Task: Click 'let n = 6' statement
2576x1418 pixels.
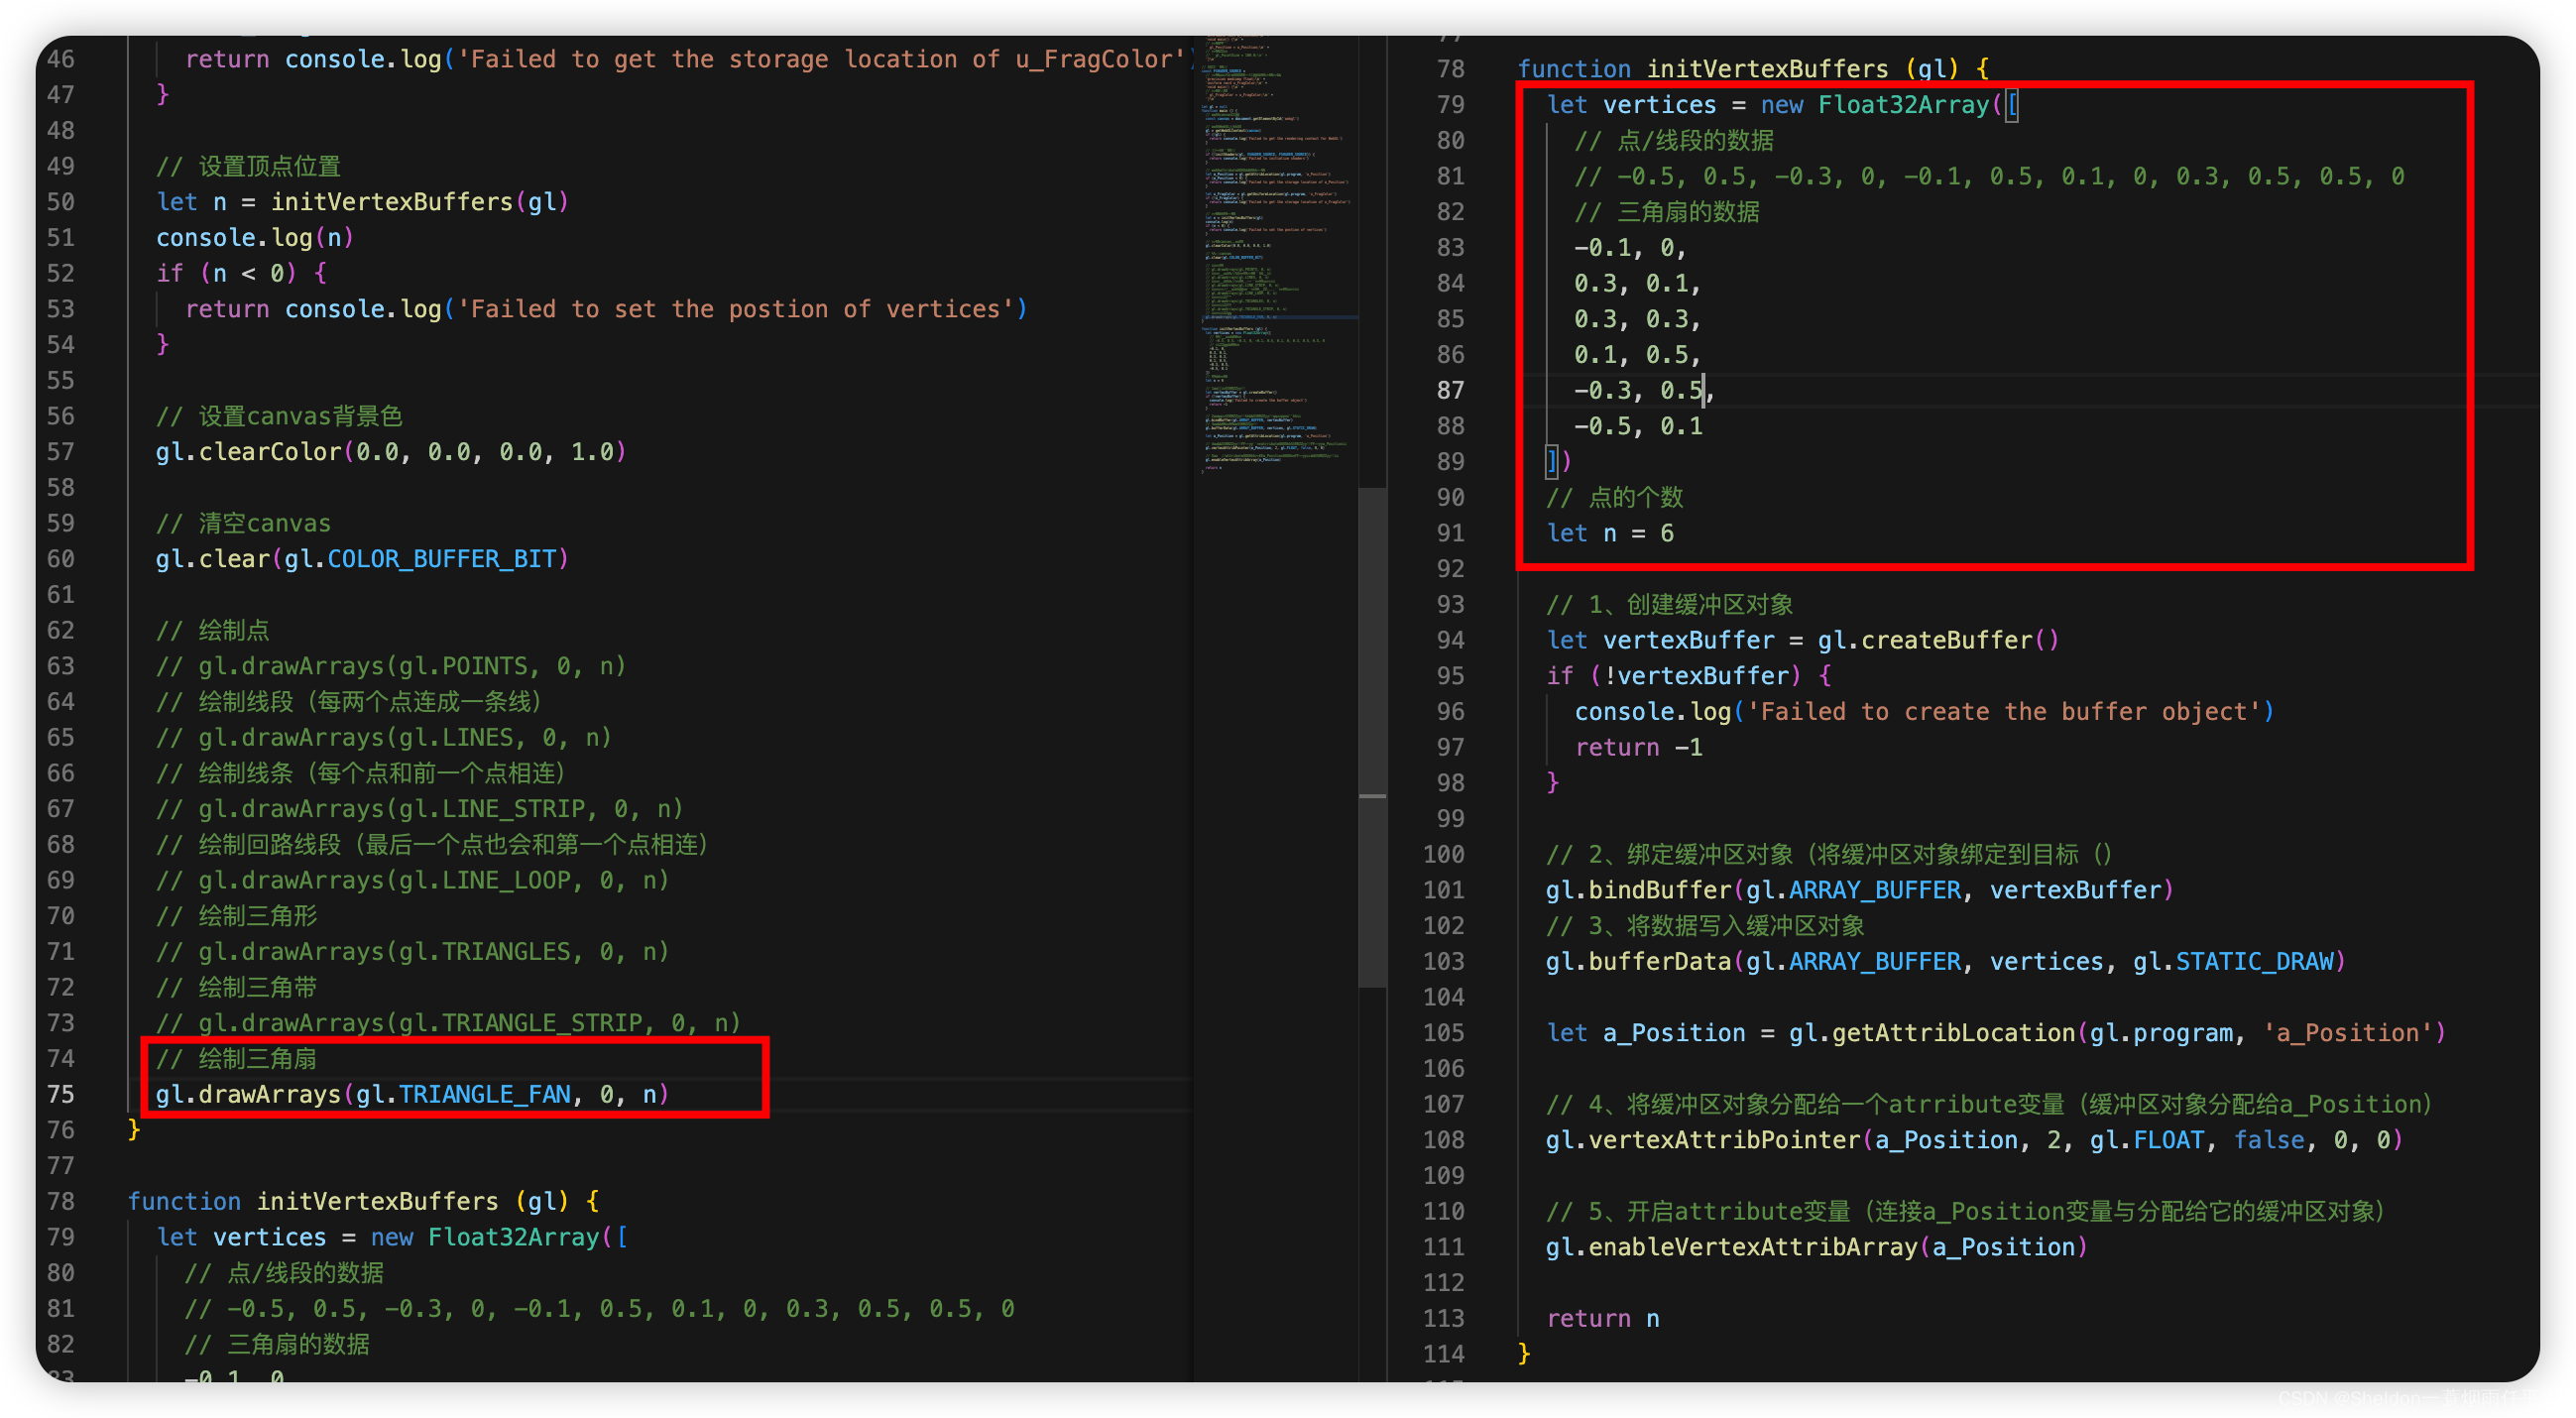Action: [1610, 533]
